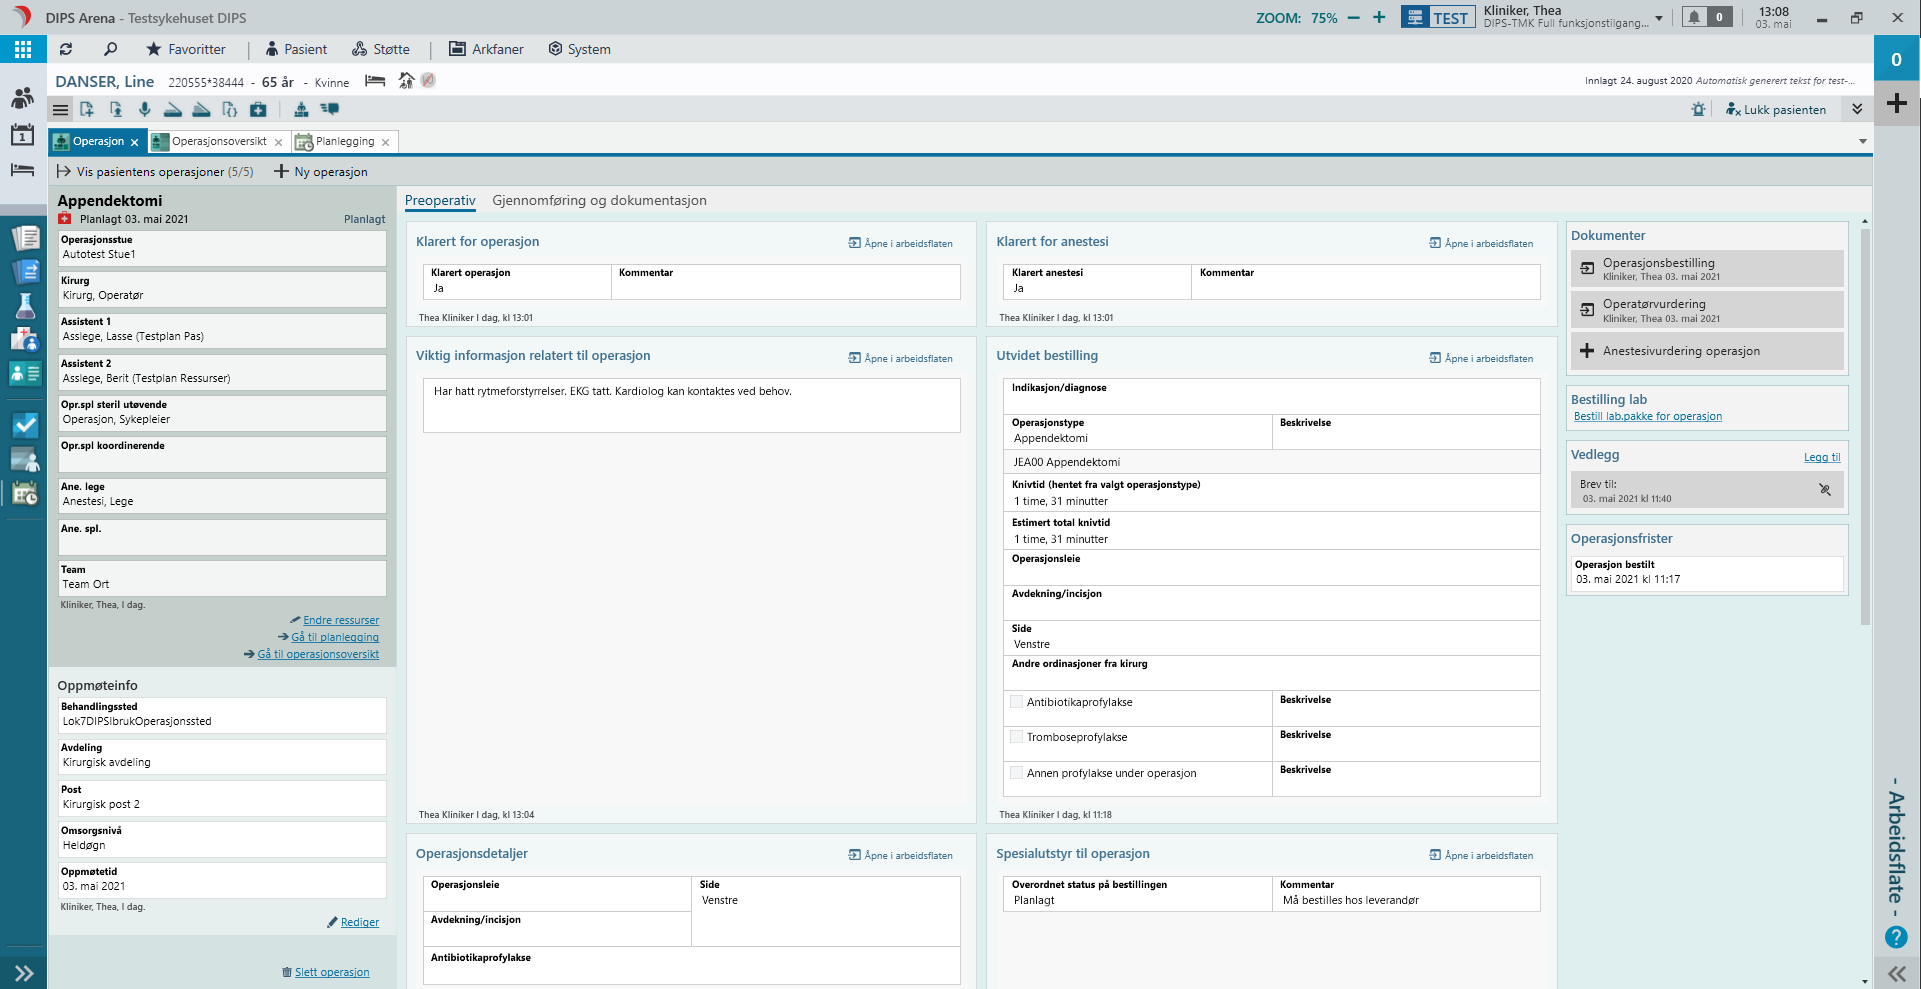
Task: Click the Lukk pasienten button
Action: (1776, 110)
